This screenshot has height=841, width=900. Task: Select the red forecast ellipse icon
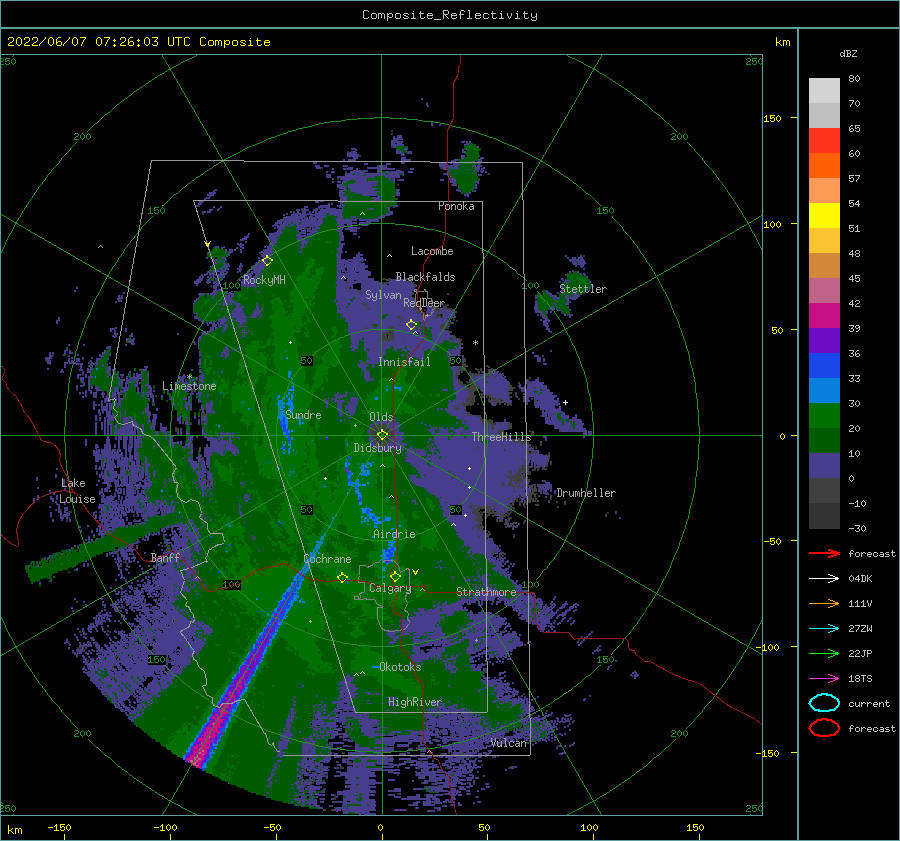(824, 728)
